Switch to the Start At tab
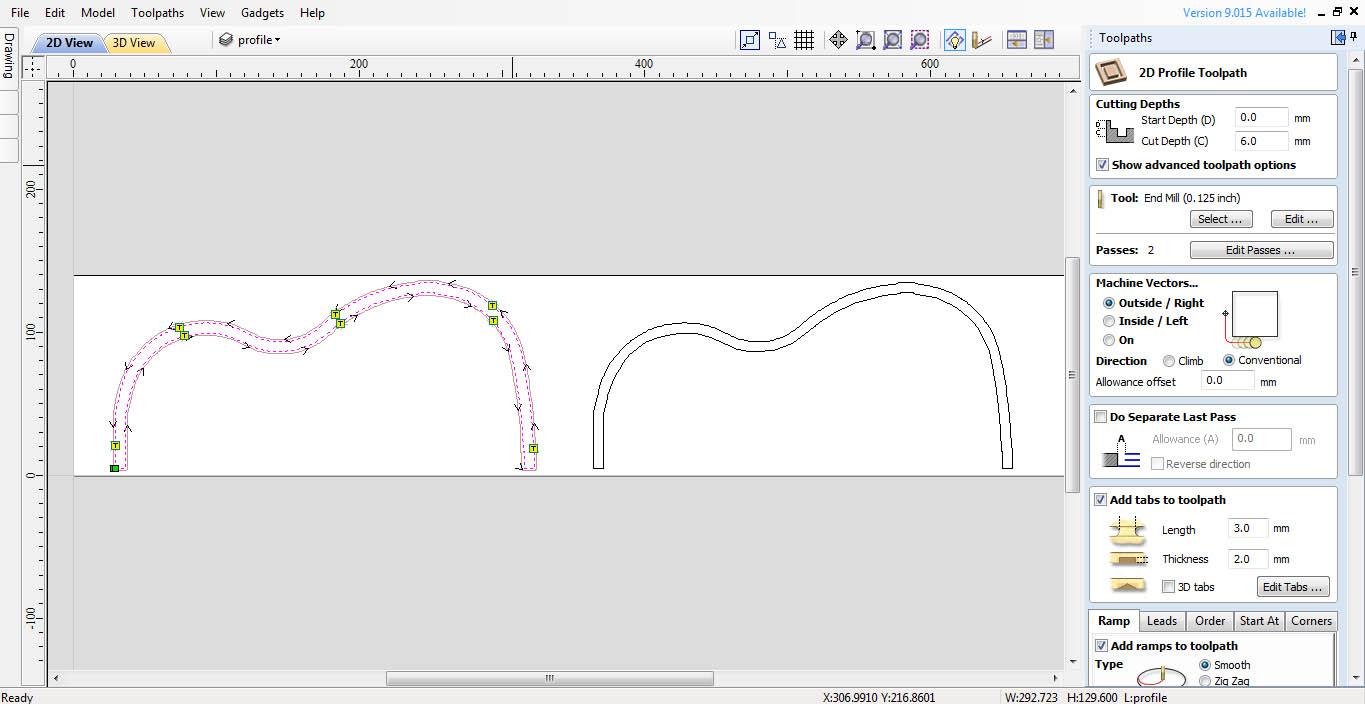This screenshot has width=1365, height=704. (1259, 621)
